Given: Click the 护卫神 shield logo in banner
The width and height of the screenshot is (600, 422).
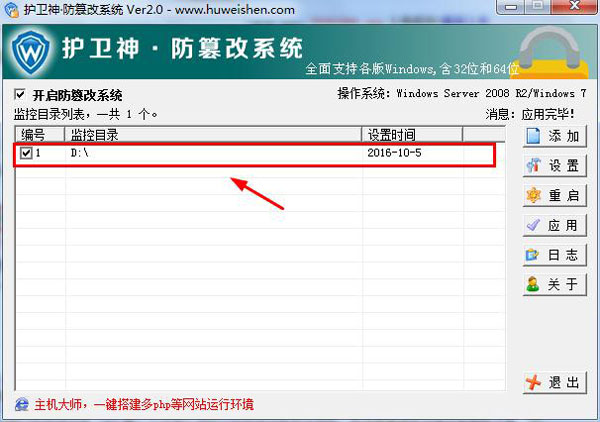Looking at the screenshot, I should [x=30, y=51].
